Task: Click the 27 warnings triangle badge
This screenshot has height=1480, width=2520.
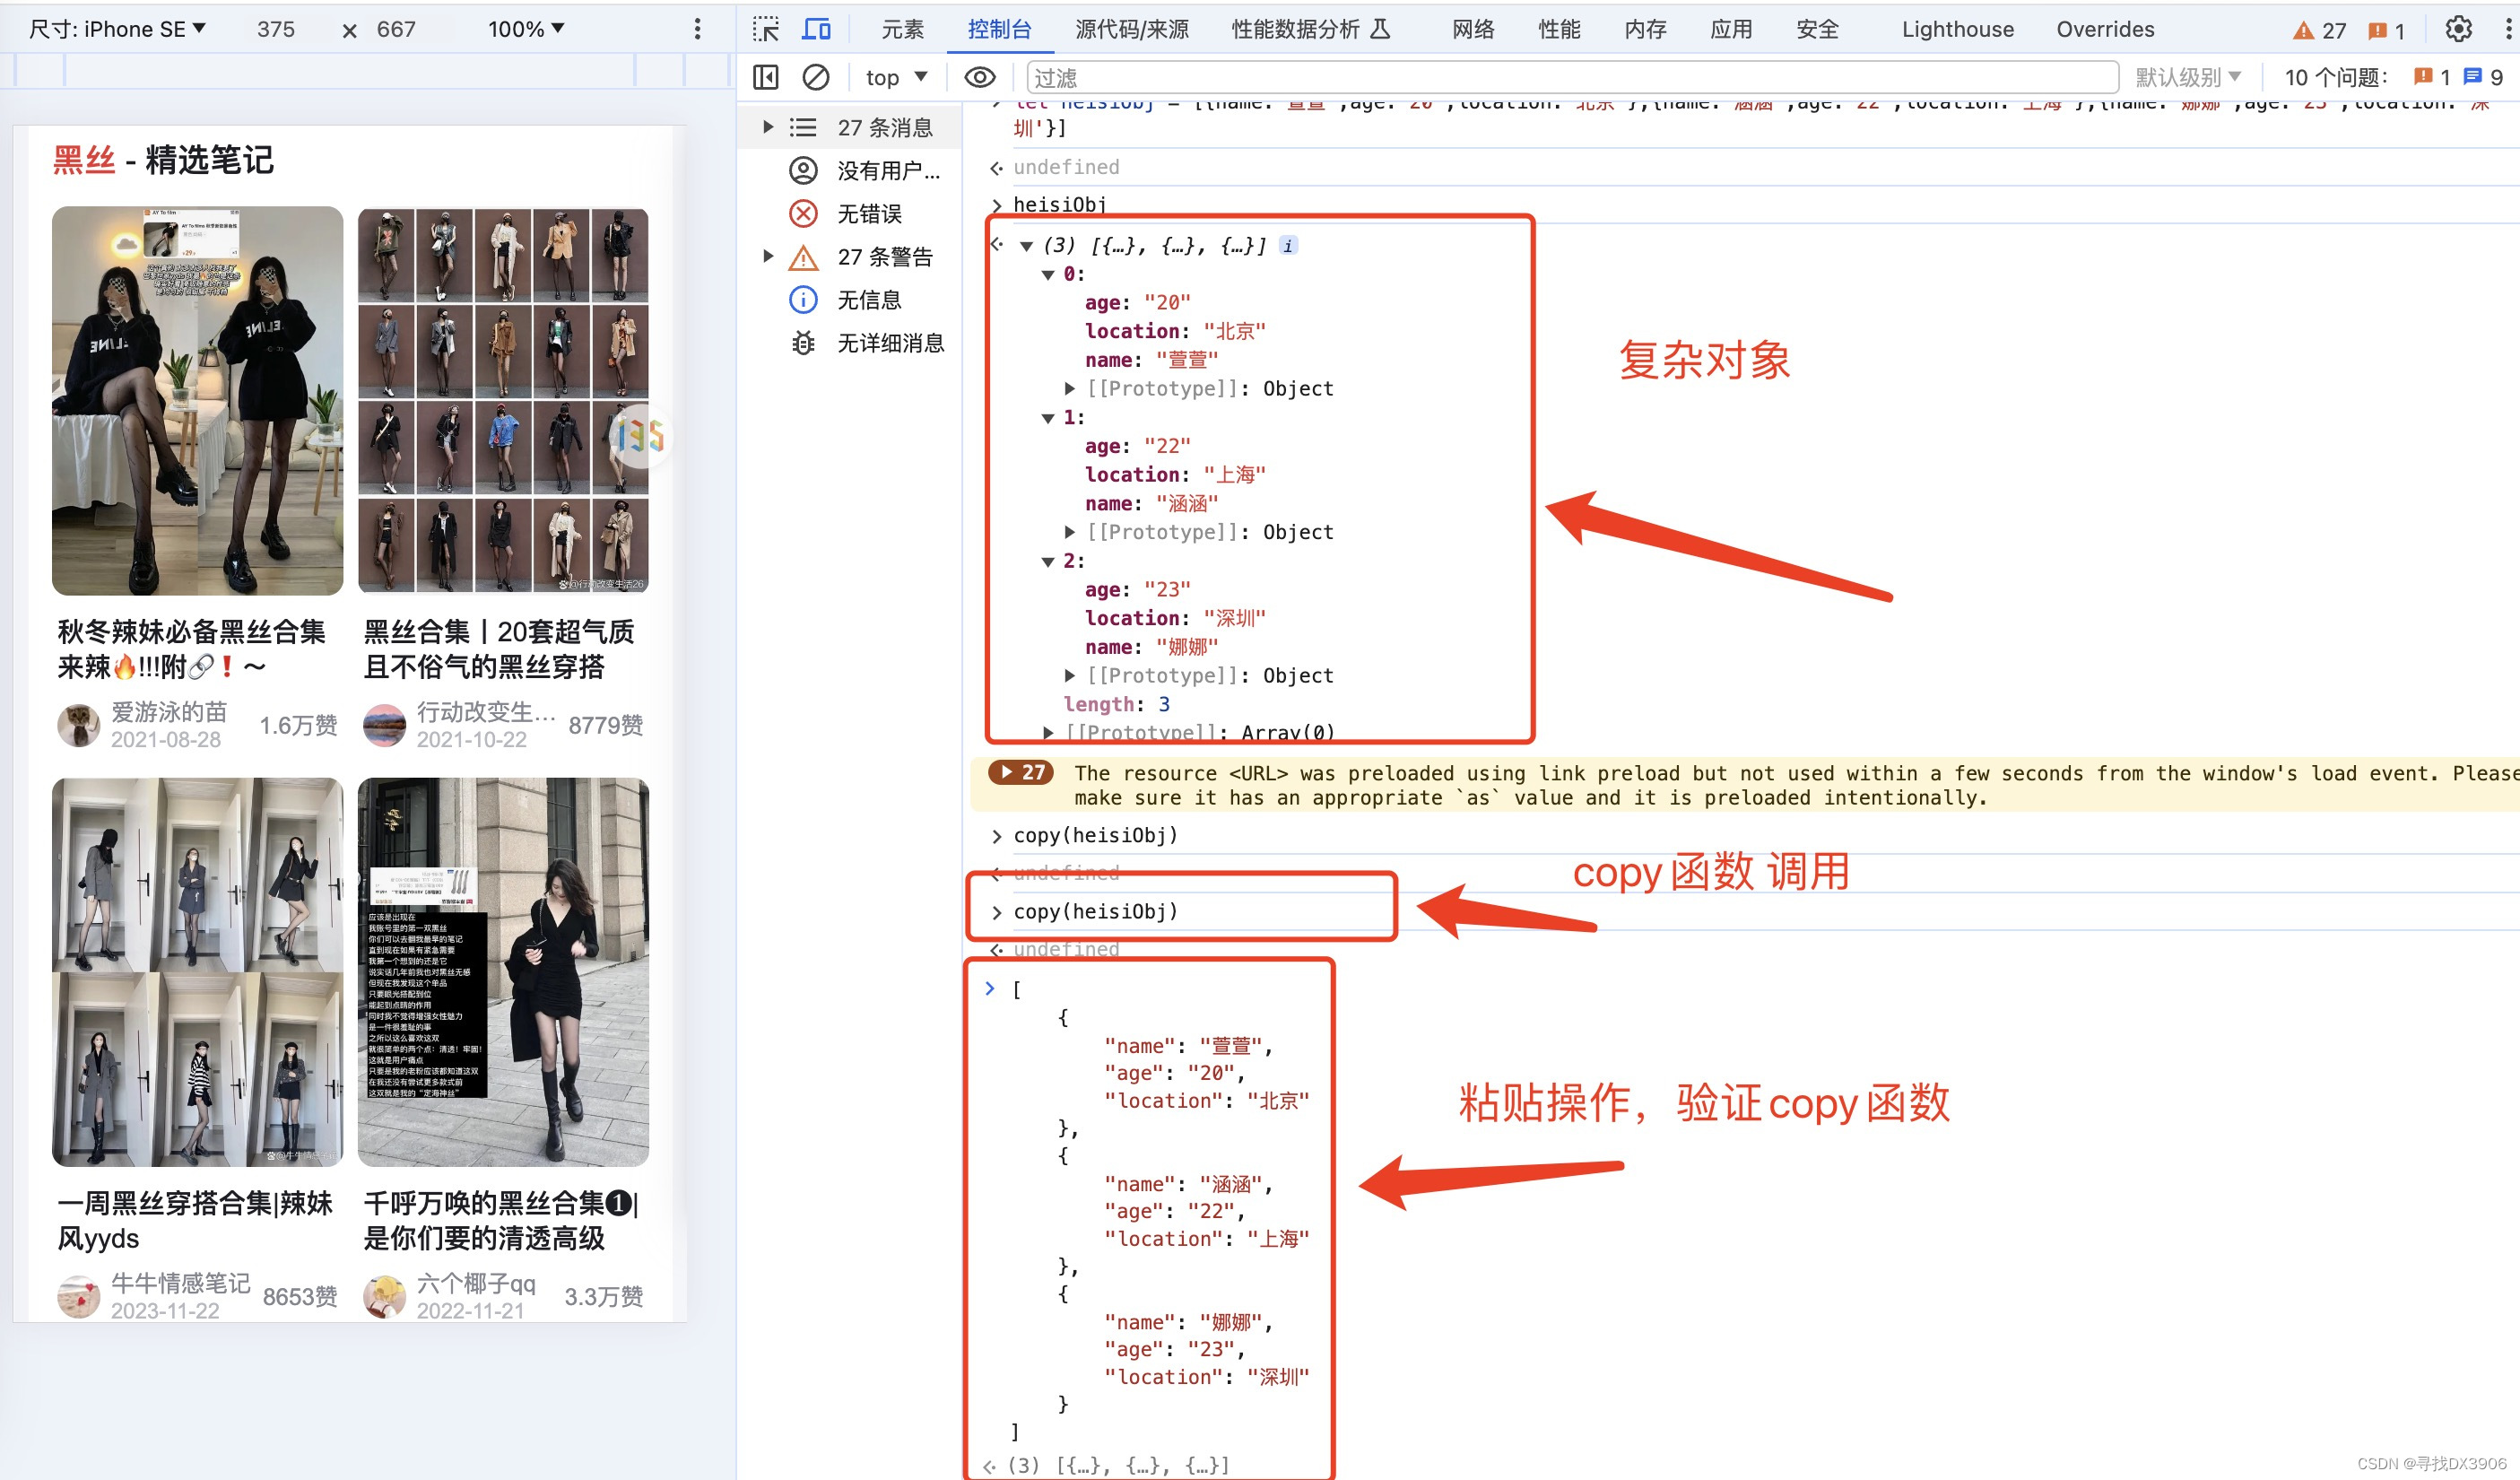Action: pyautogui.click(x=2319, y=30)
